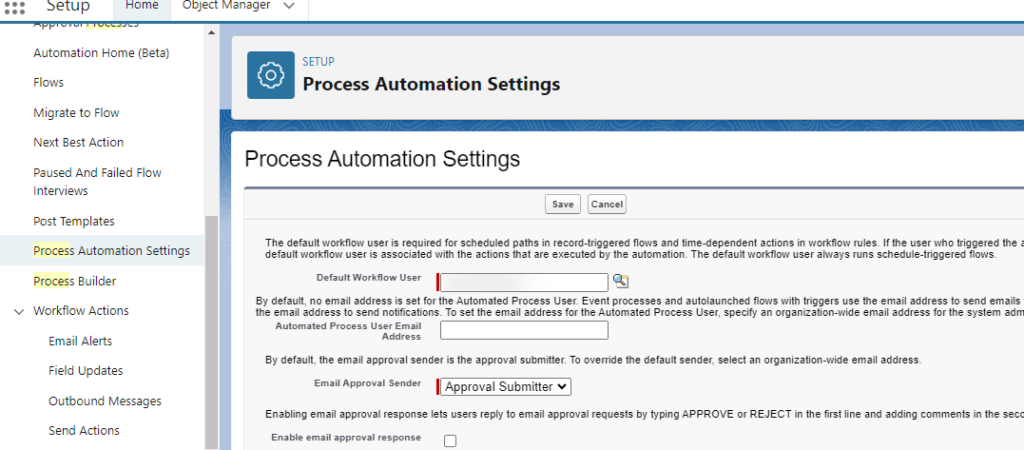Click the Save button

pyautogui.click(x=562, y=204)
